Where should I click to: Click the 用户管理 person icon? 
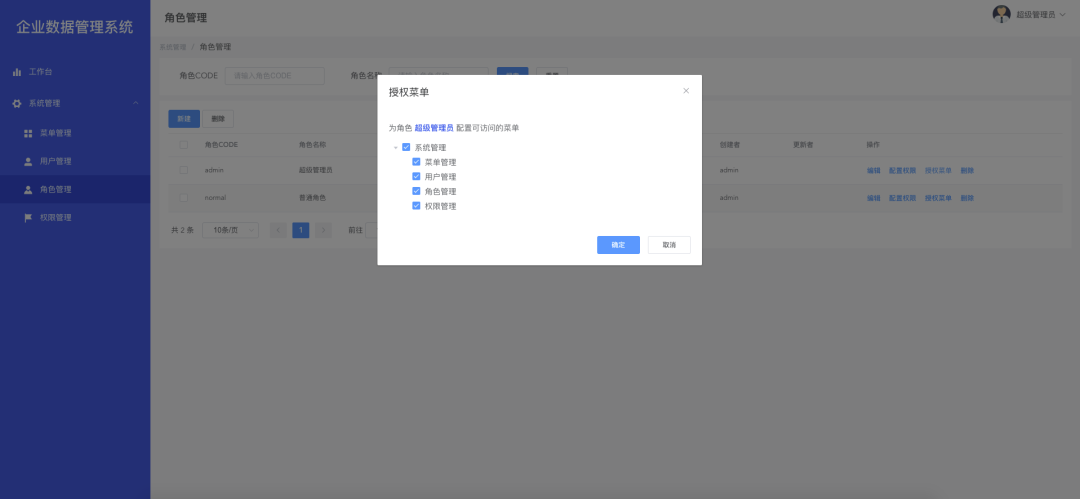click(28, 161)
